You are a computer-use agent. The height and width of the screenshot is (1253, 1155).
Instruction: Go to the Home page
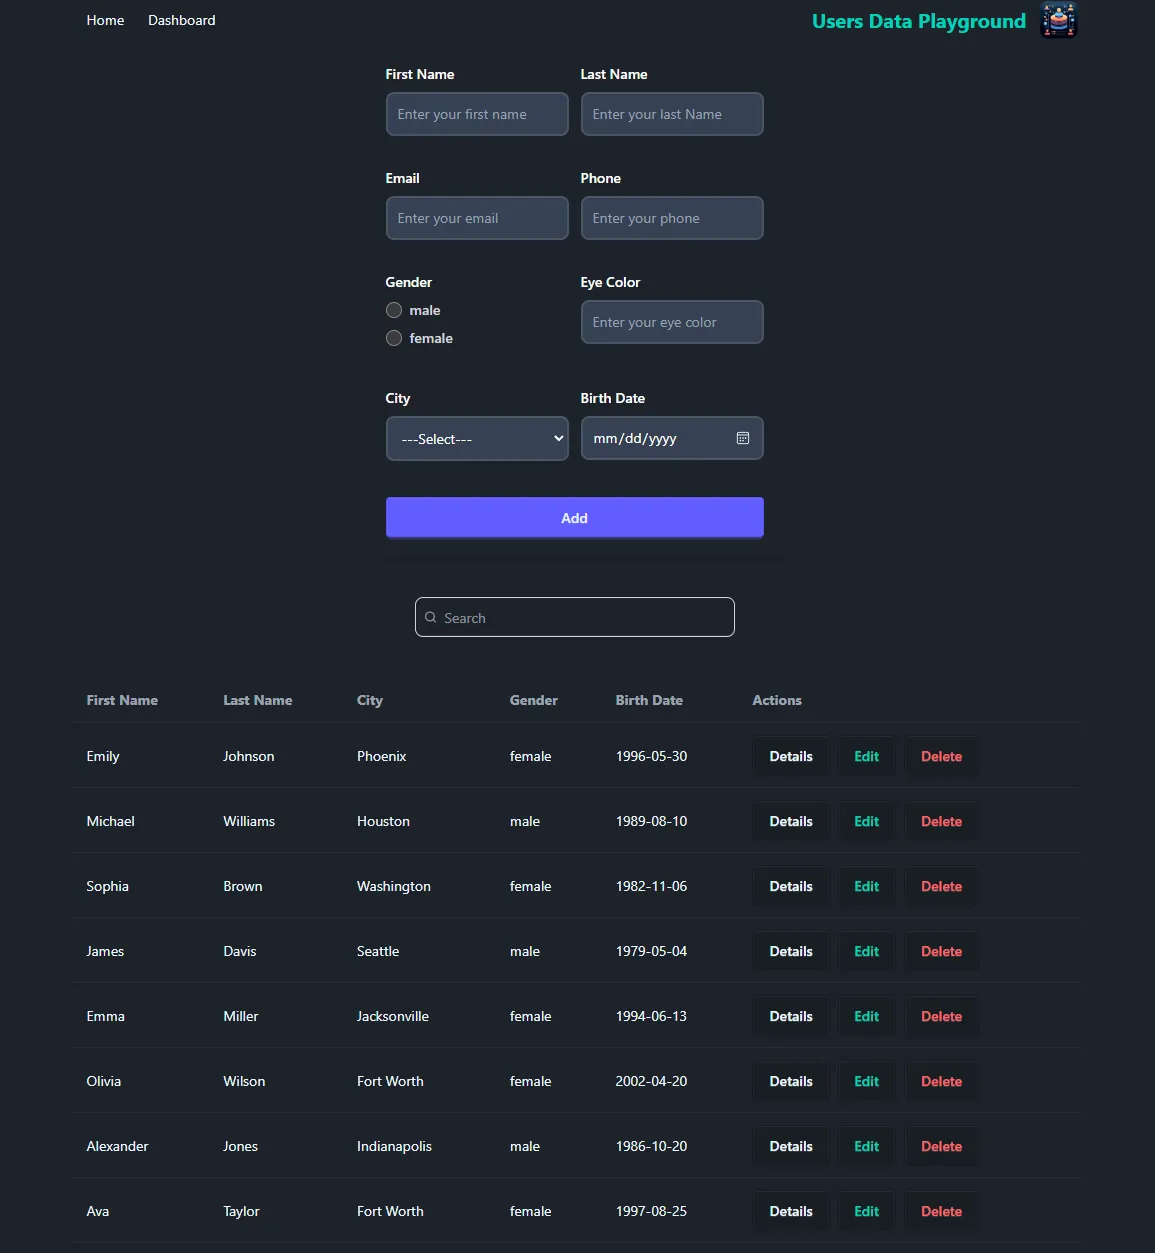105,20
